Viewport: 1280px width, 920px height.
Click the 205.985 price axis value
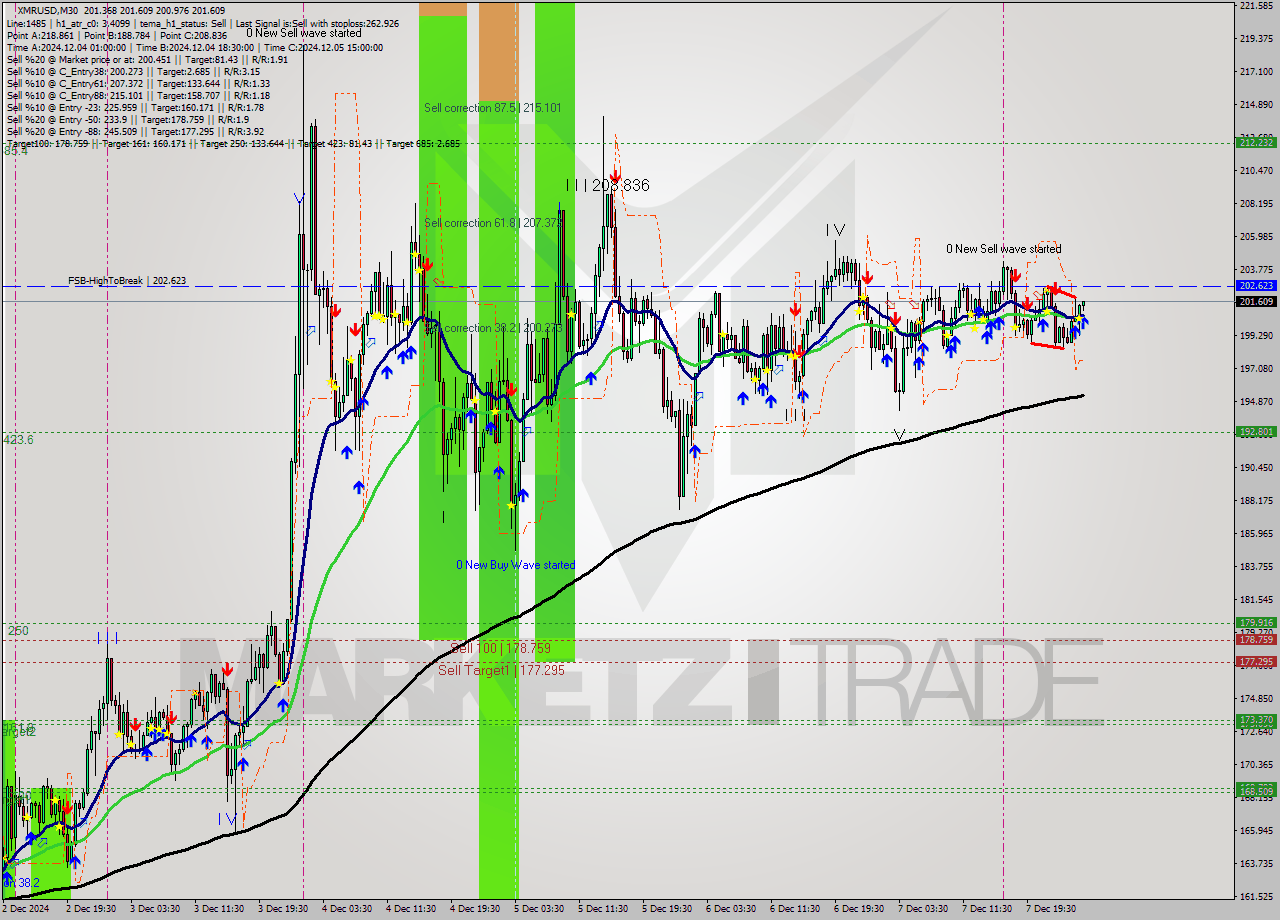click(x=1255, y=237)
